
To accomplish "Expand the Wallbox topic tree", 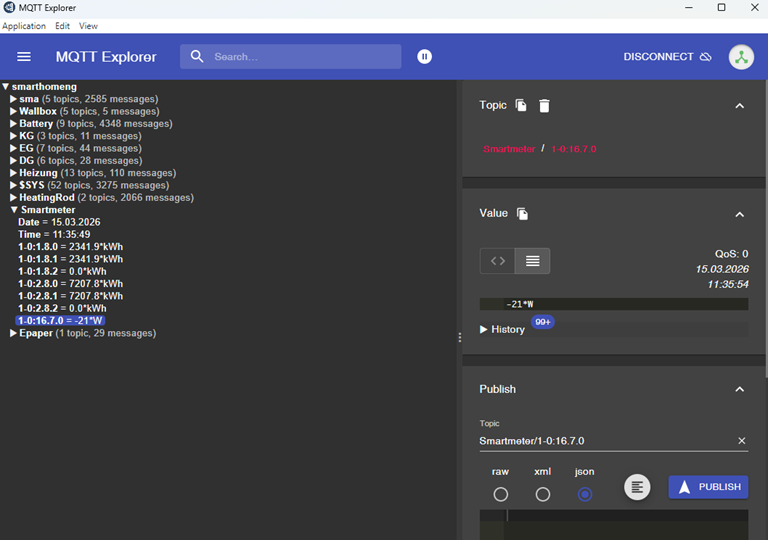I will [x=14, y=112].
